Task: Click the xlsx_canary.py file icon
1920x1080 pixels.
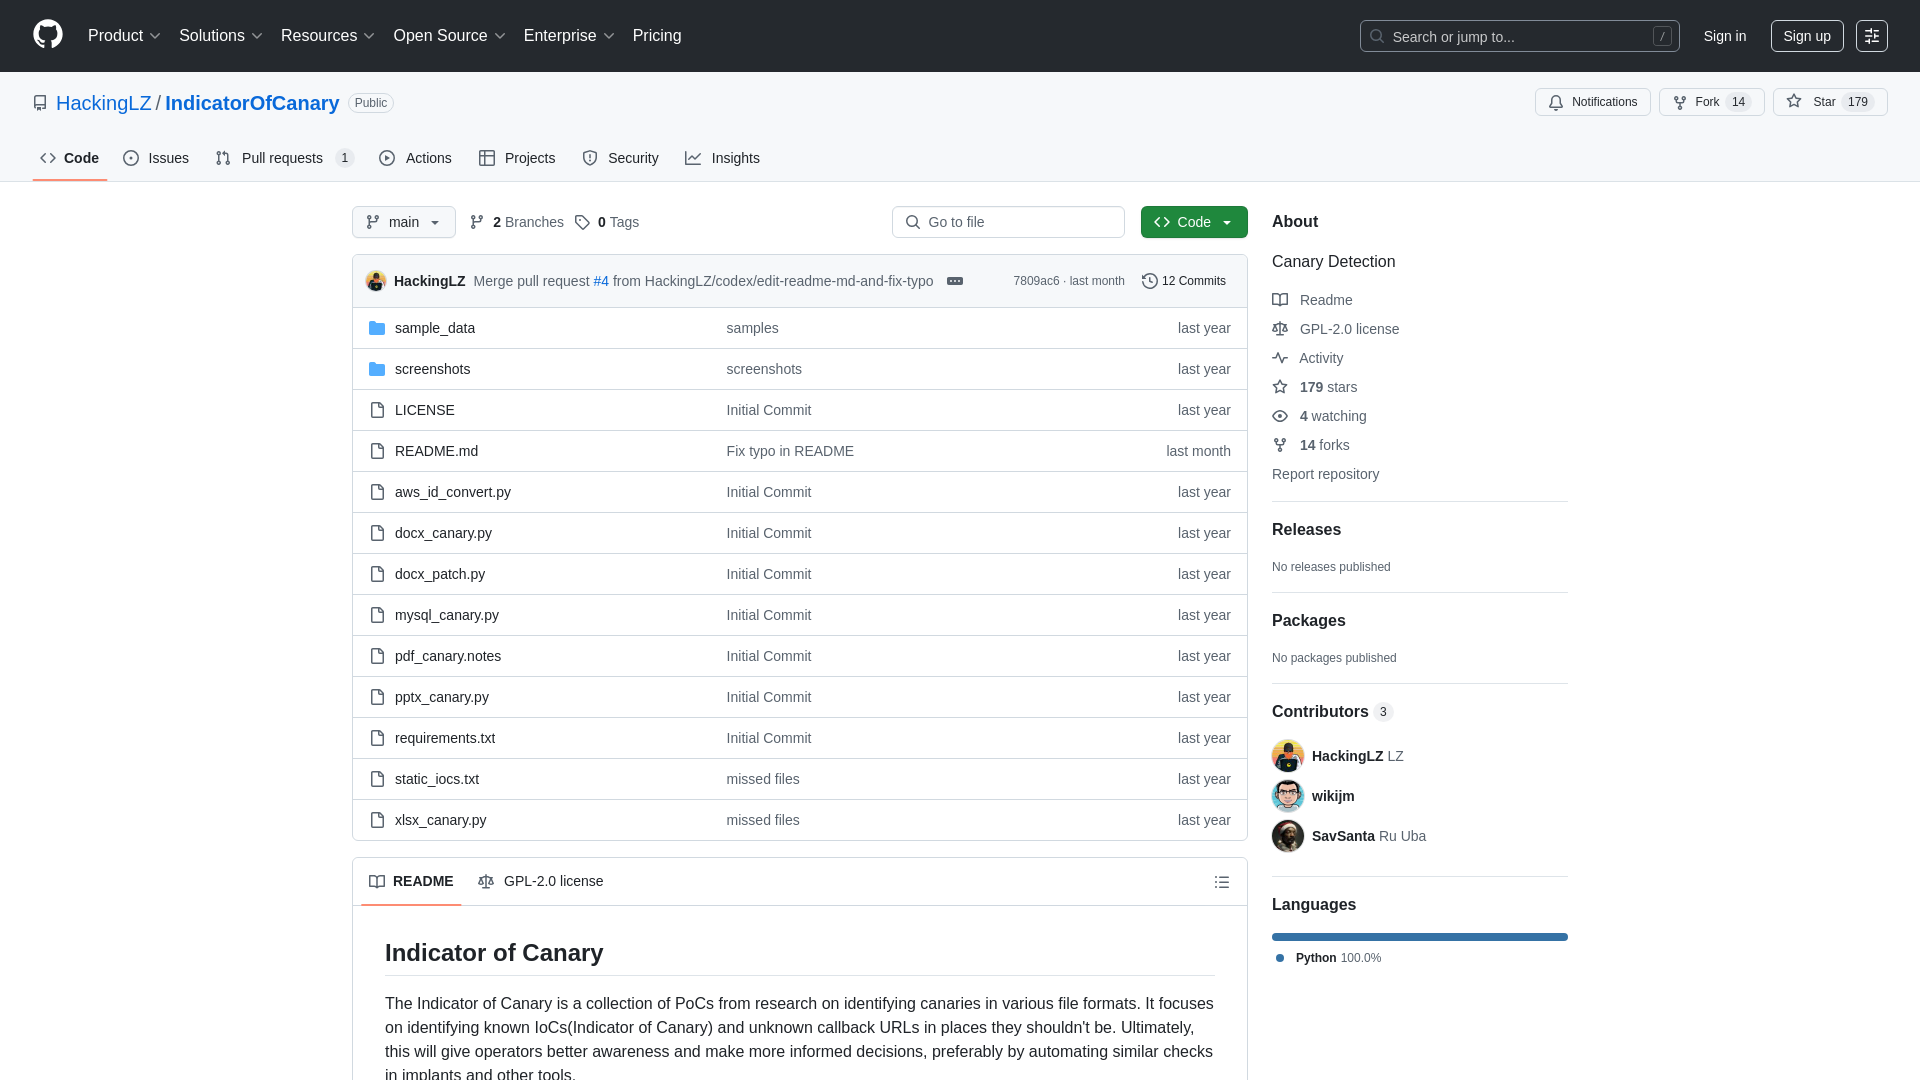Action: point(377,820)
